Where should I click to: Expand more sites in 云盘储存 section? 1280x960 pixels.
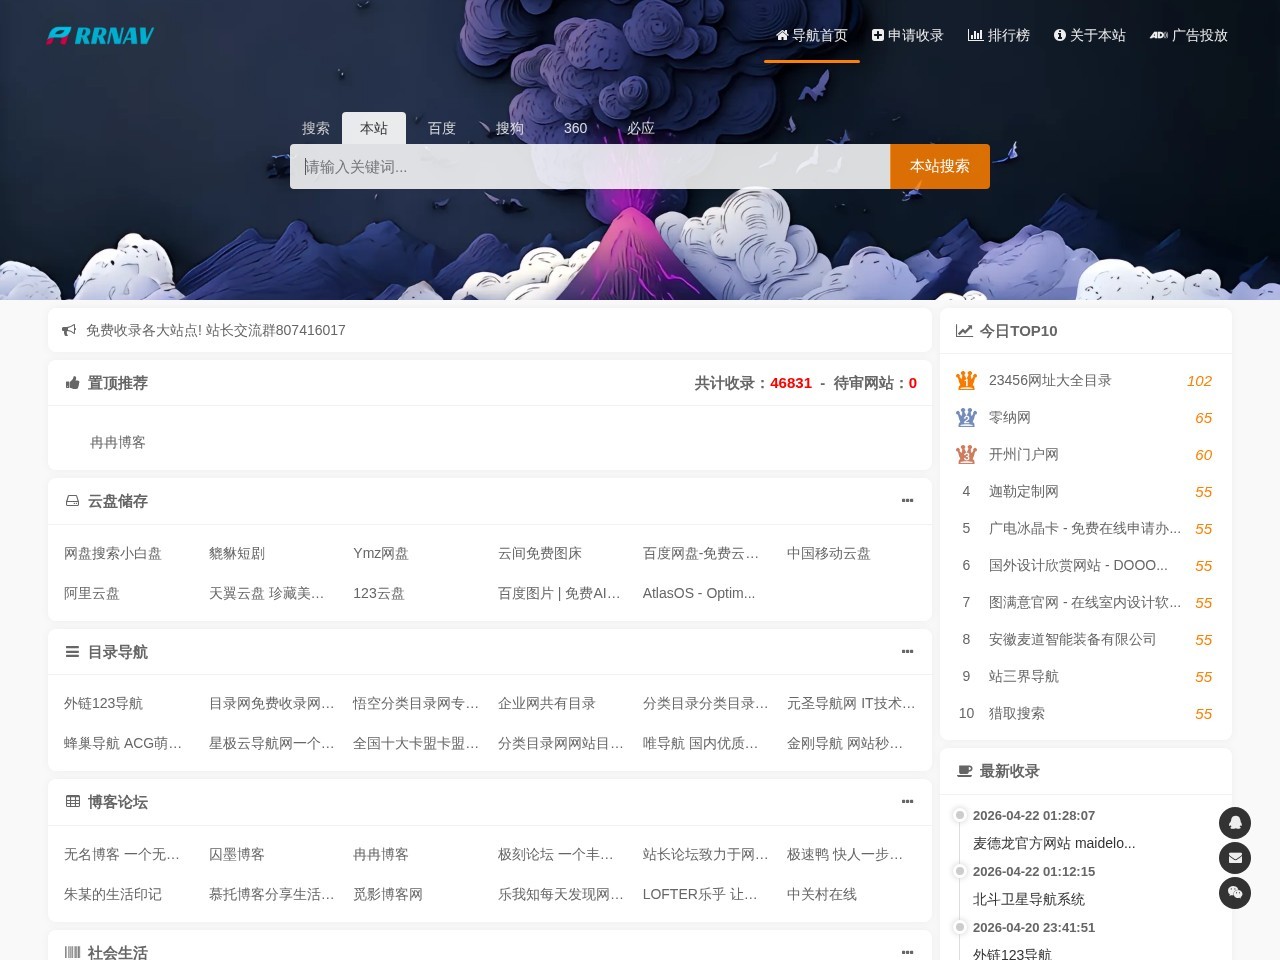907,501
